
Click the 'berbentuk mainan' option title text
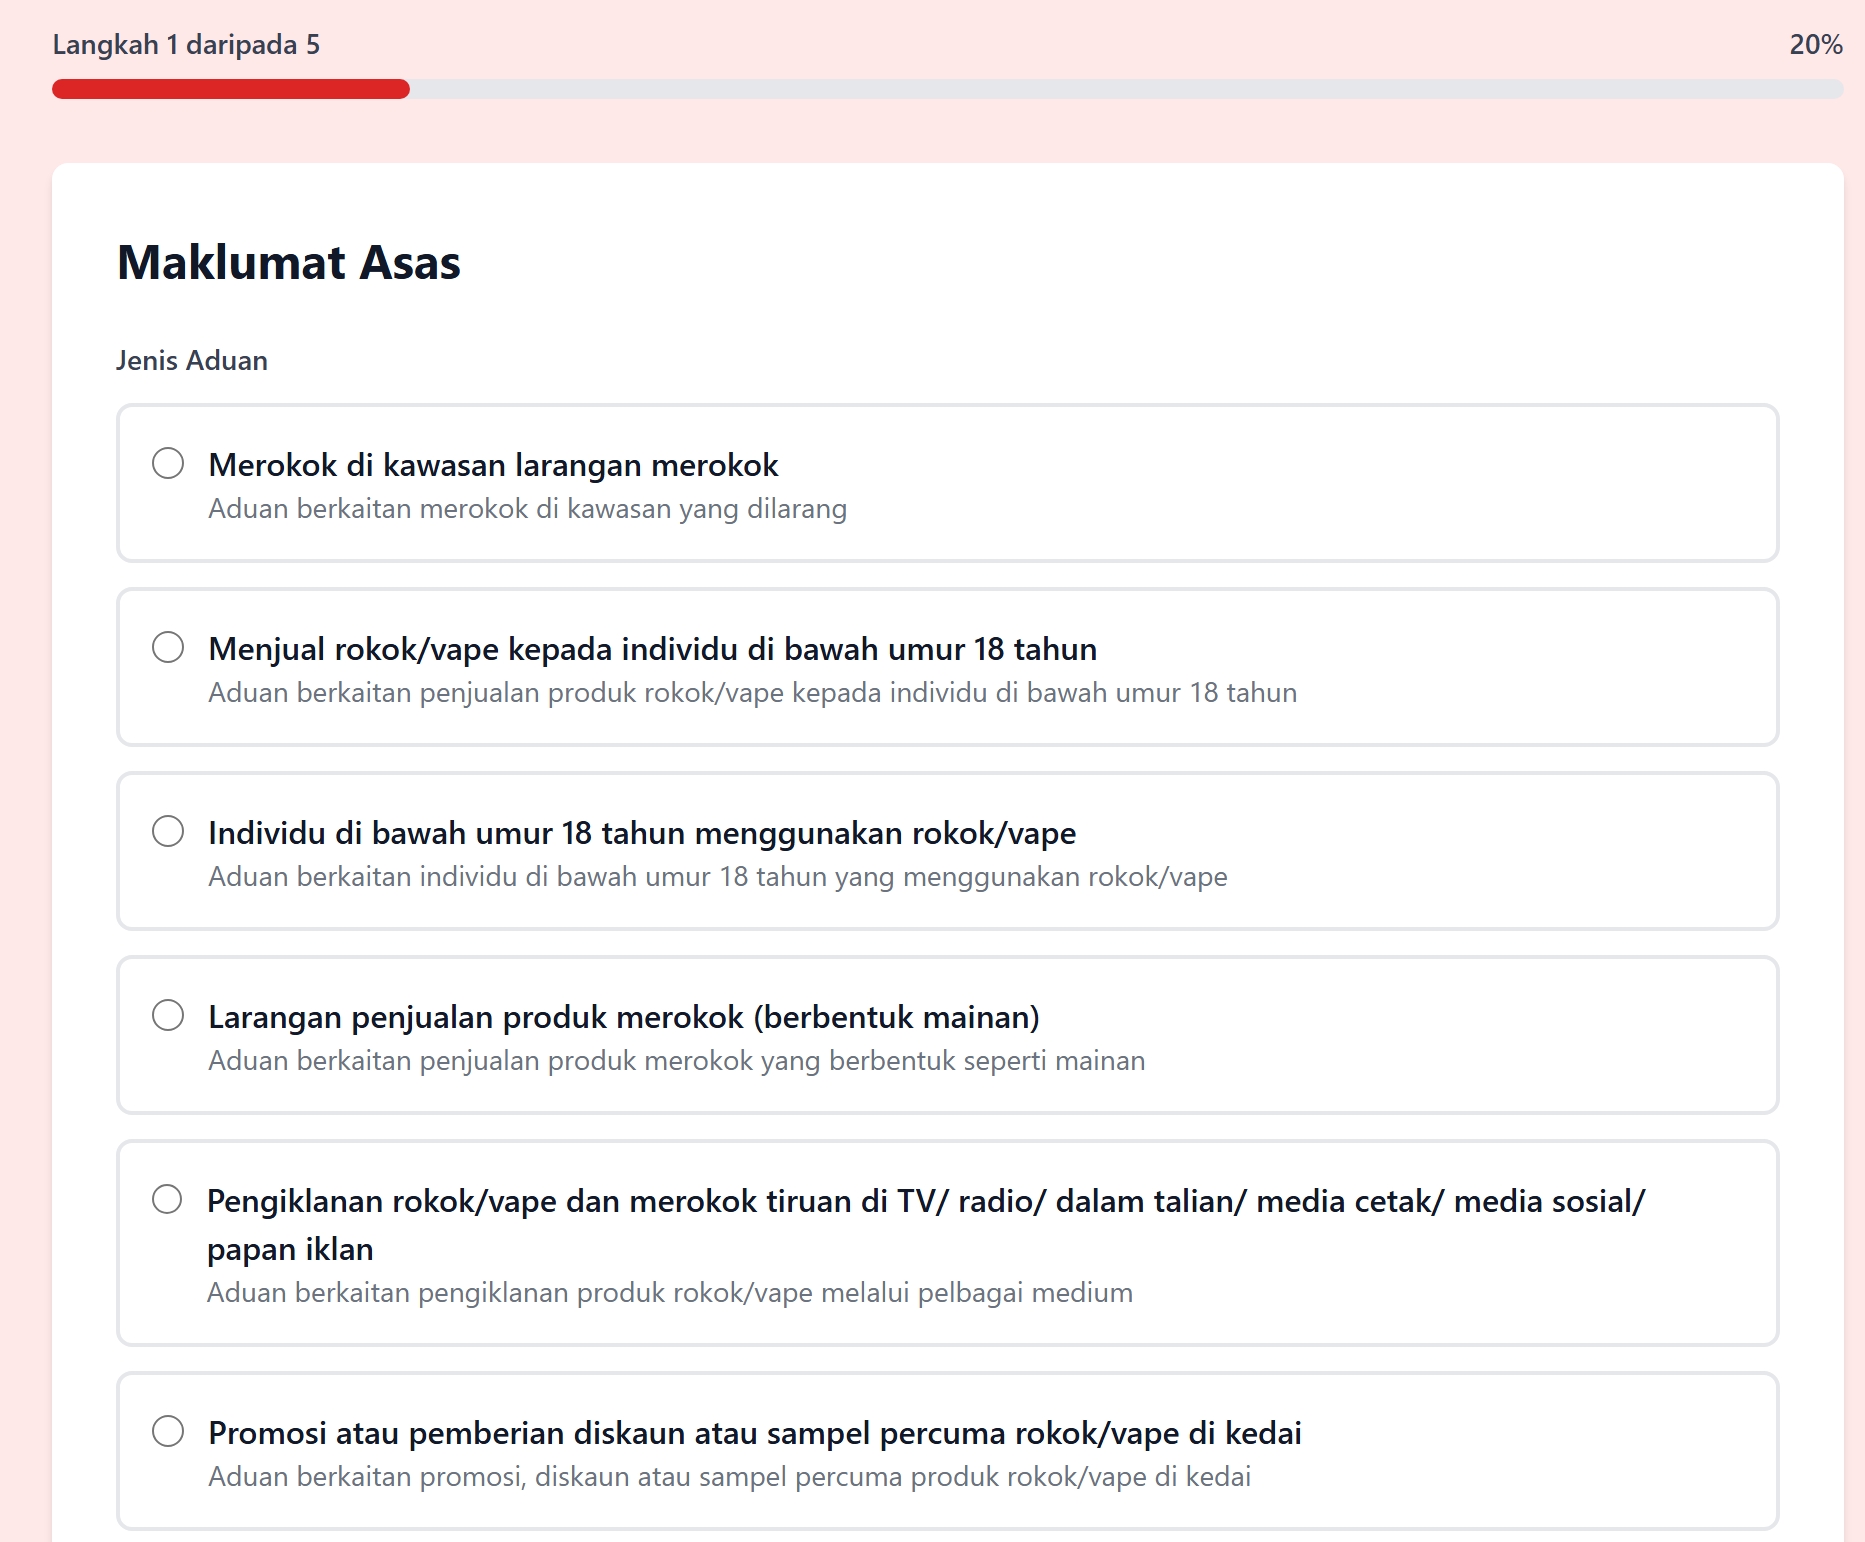(x=624, y=1017)
